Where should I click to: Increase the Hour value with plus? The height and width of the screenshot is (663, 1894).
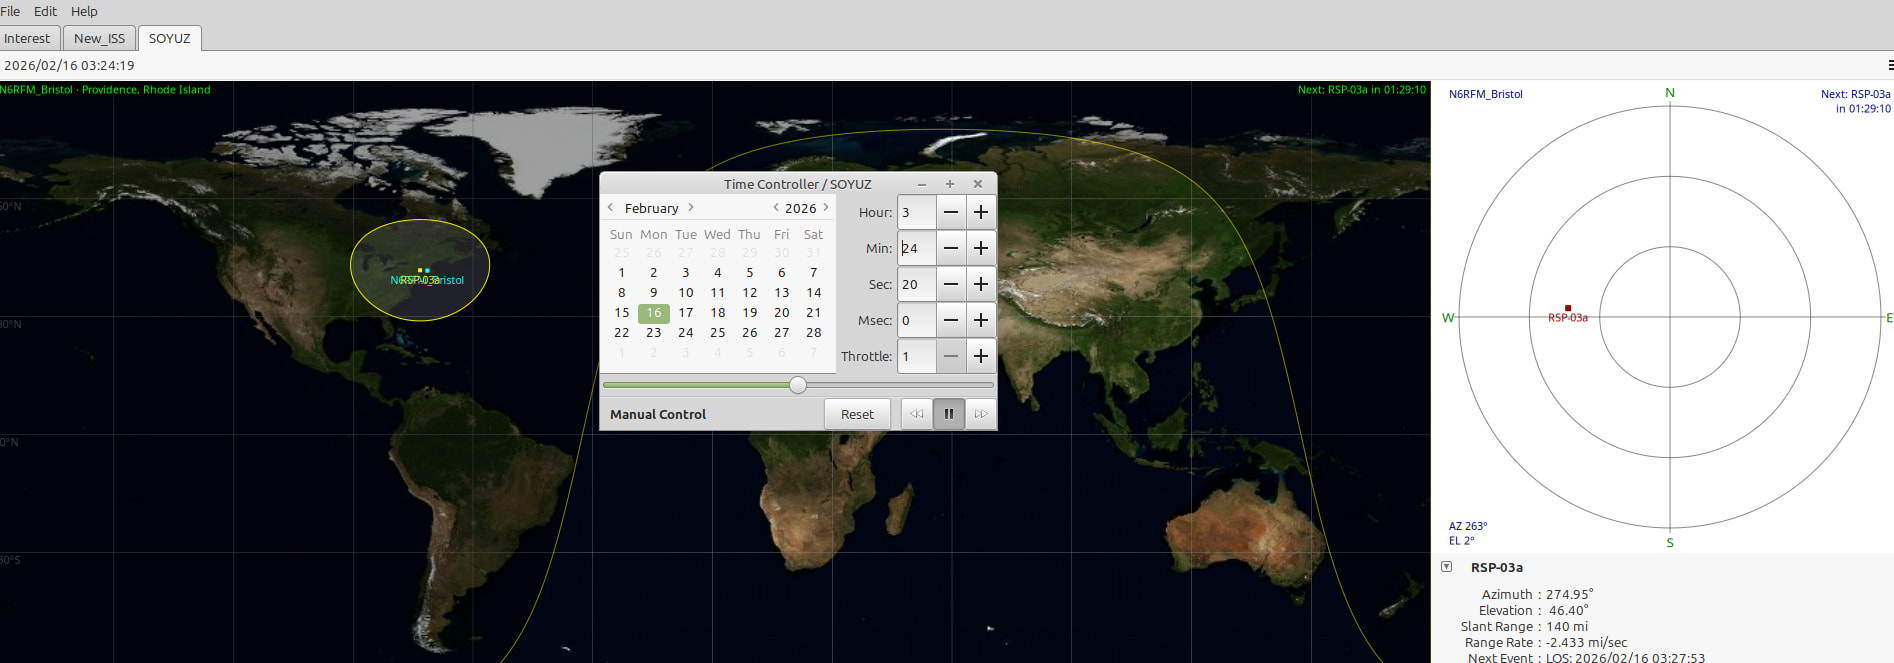981,212
